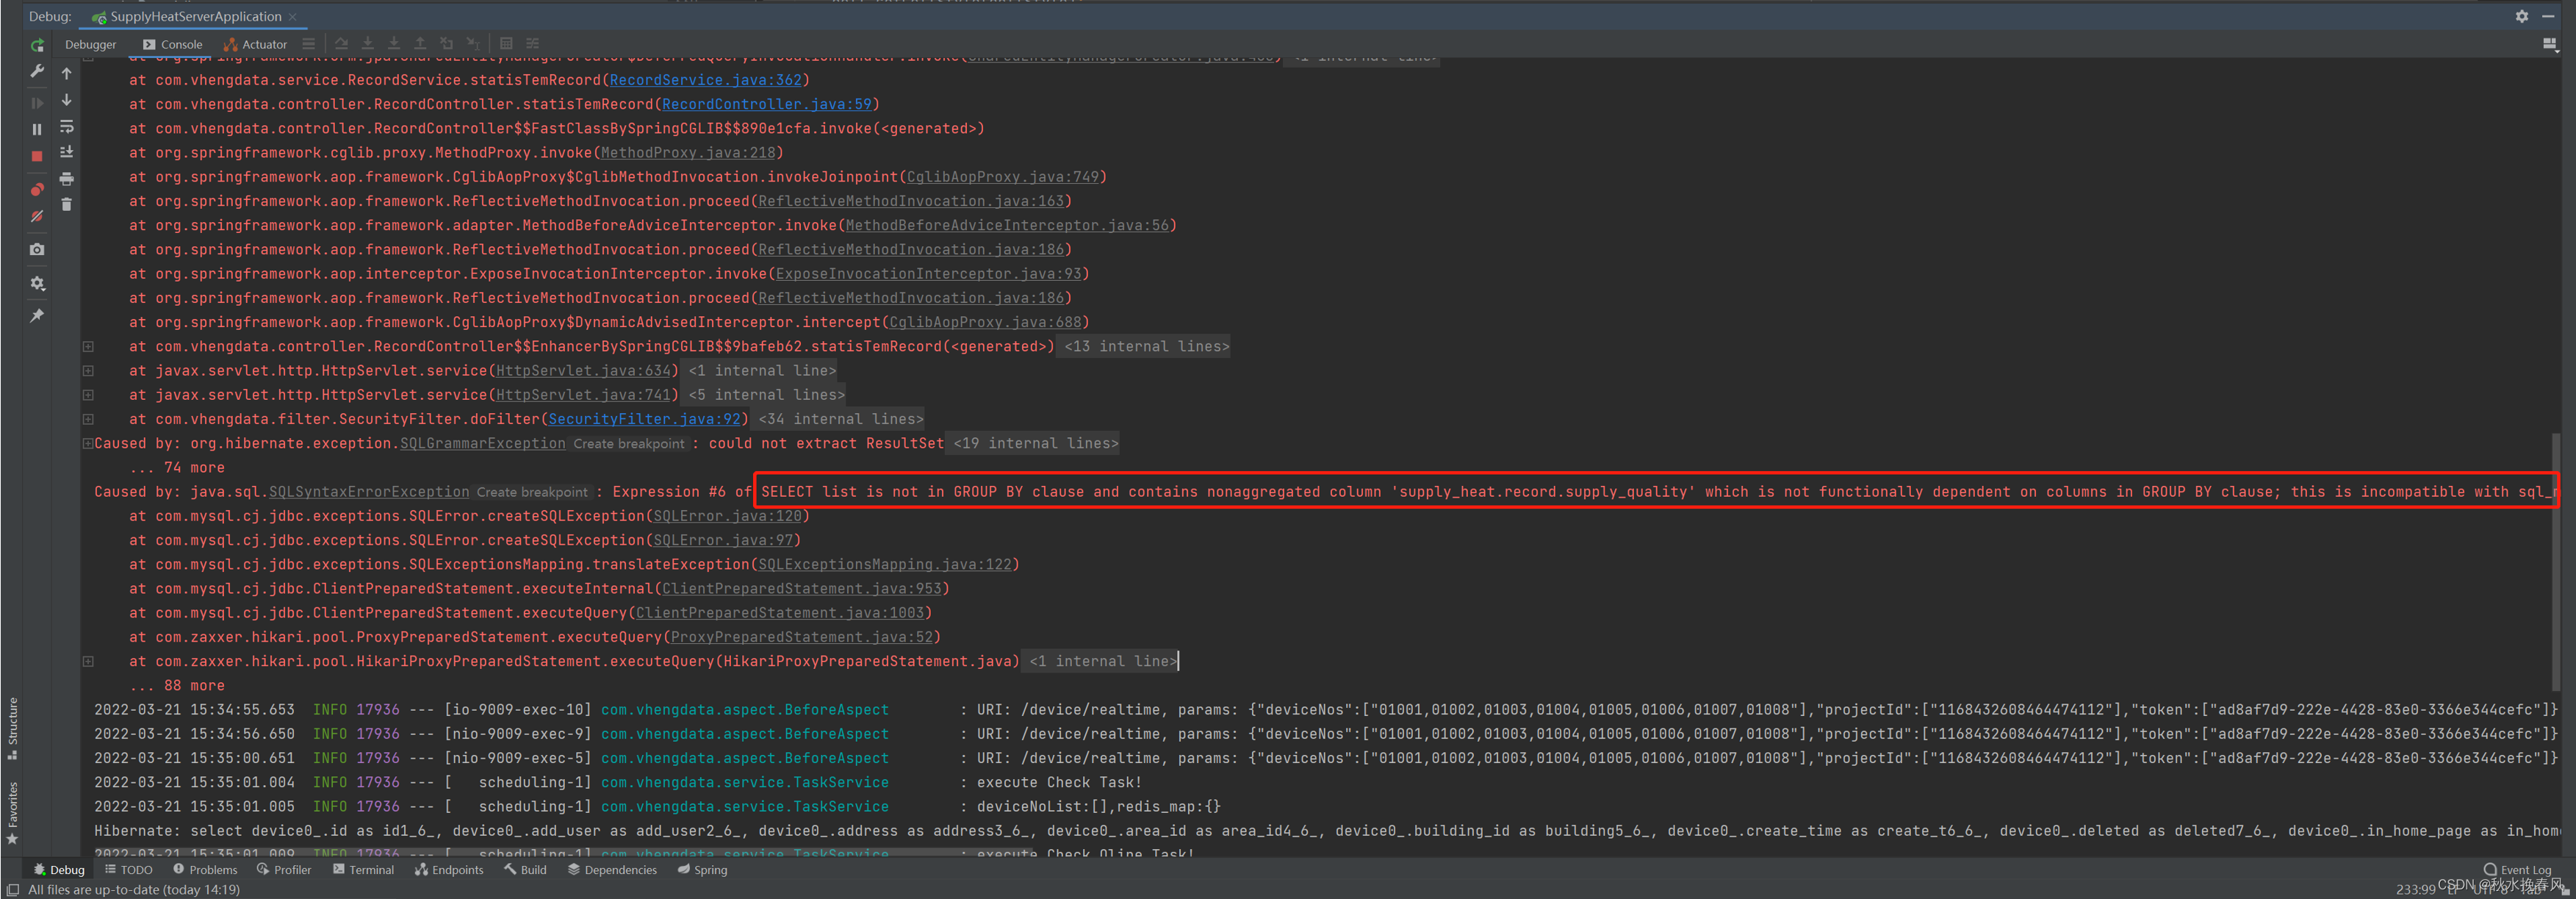Rerun SupplyHeatServerApplication with the green rerun icon
The width and height of the screenshot is (2576, 899).
[x=37, y=45]
